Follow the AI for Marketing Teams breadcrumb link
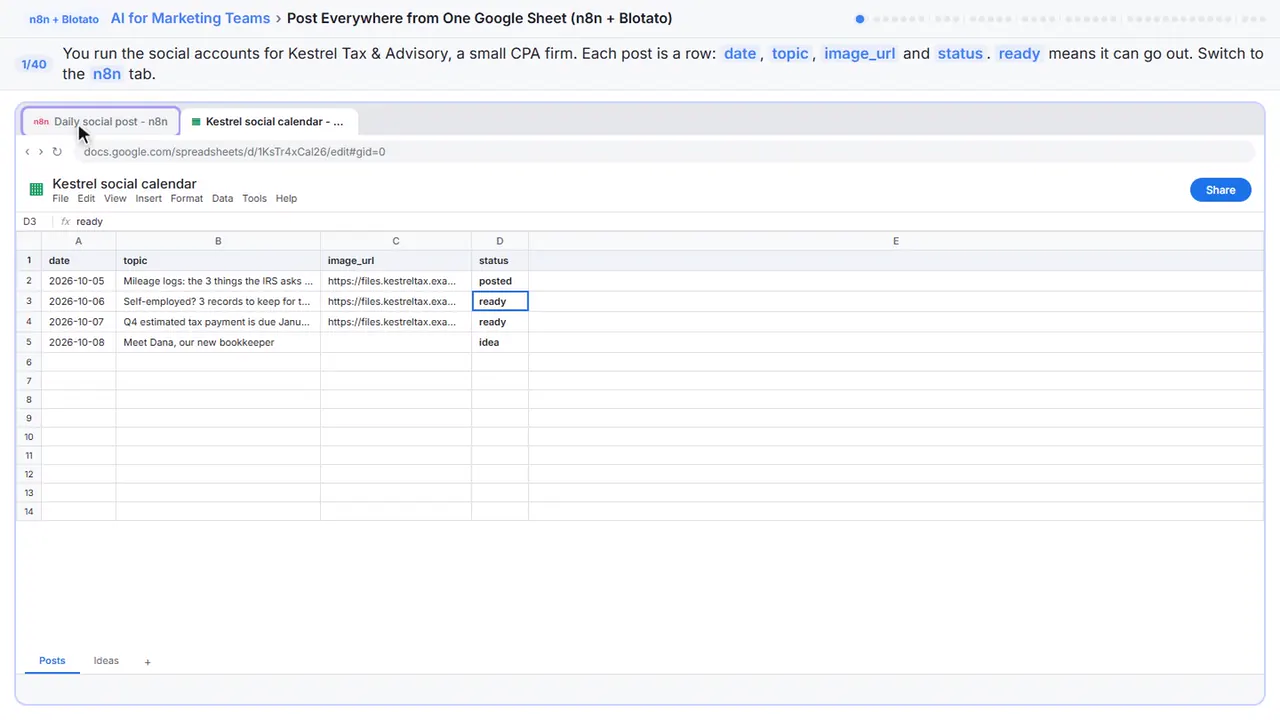Image resolution: width=1280 pixels, height=720 pixels. 190,18
